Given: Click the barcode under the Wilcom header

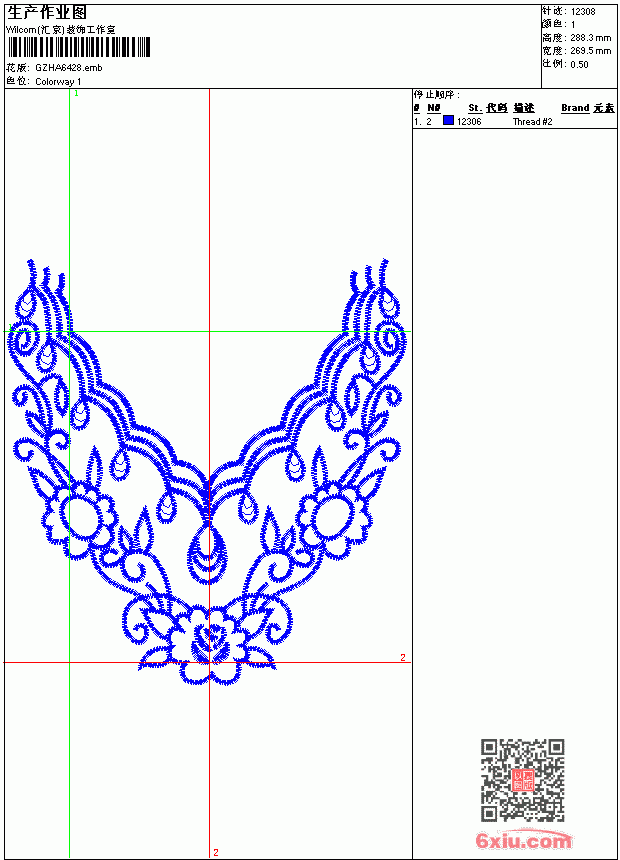Looking at the screenshot, I should click(x=78, y=47).
